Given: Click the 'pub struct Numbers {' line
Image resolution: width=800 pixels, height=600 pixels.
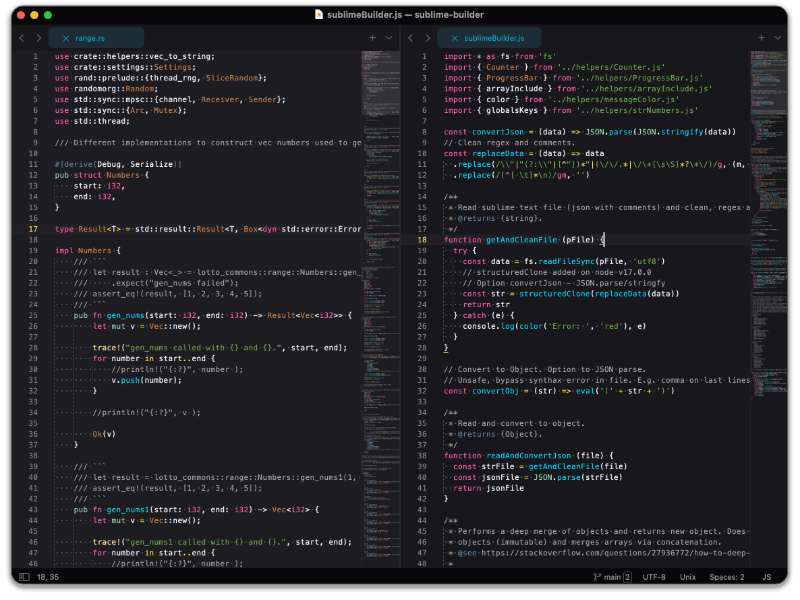Looking at the screenshot, I should [x=102, y=175].
